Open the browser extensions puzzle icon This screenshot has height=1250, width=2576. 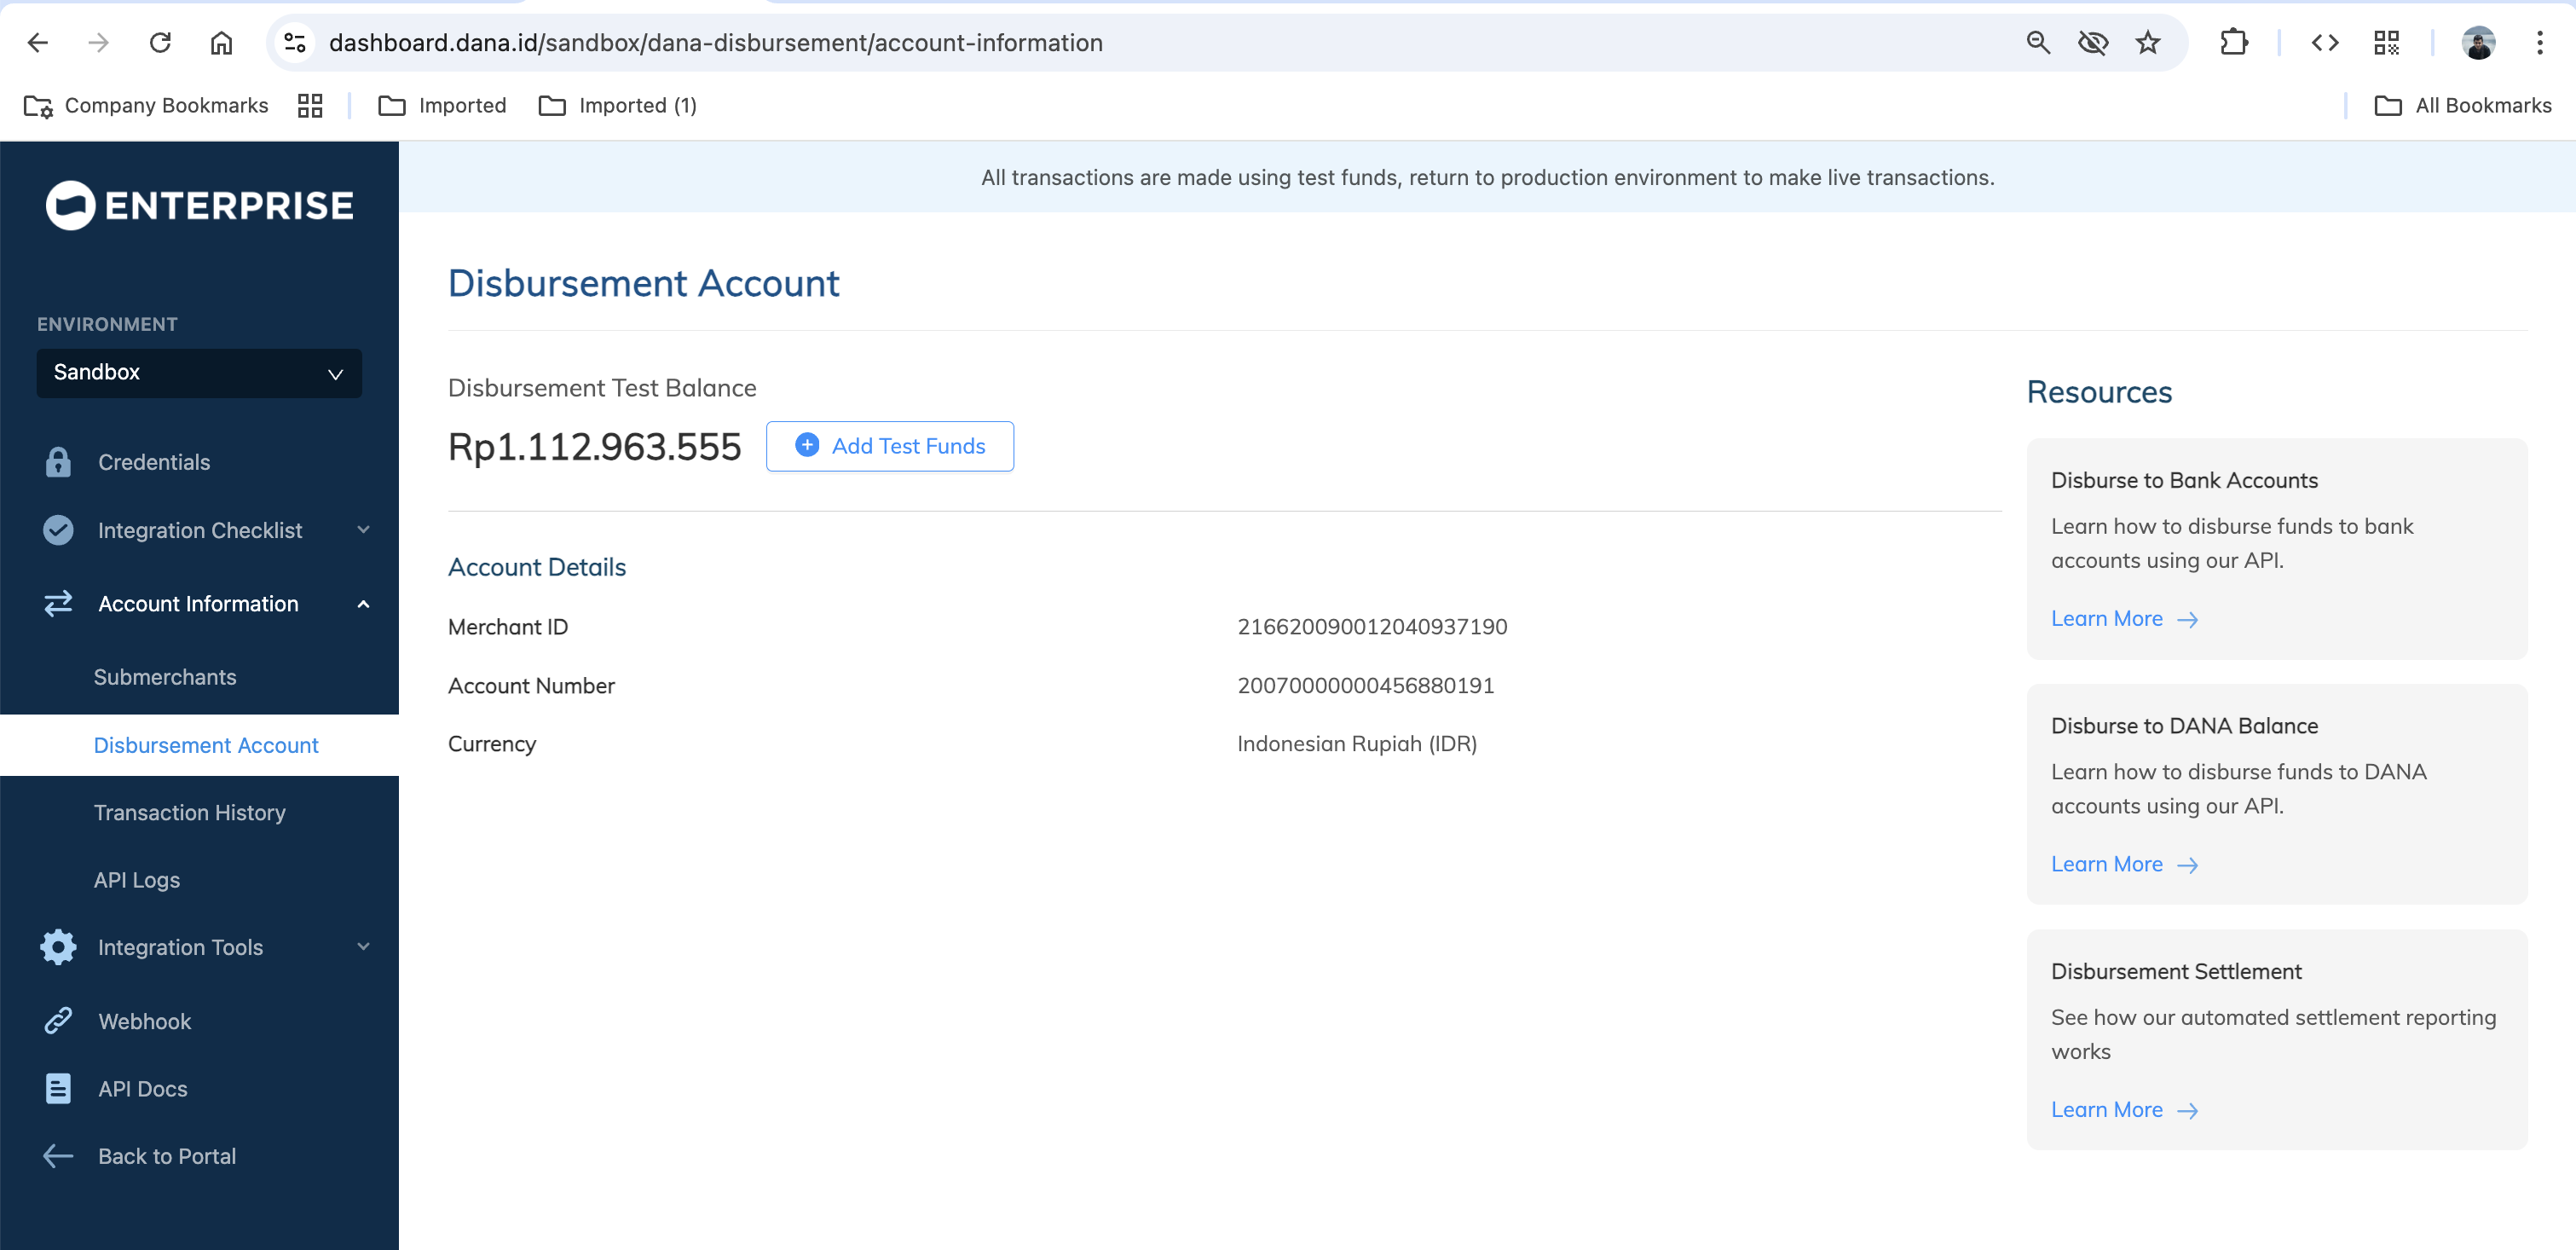pos(2234,43)
